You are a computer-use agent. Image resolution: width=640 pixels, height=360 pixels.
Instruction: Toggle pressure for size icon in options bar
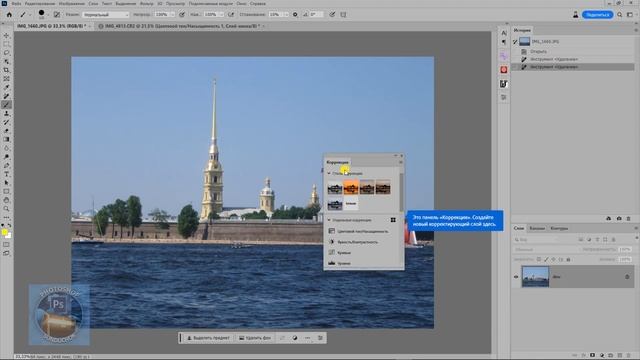click(x=332, y=14)
